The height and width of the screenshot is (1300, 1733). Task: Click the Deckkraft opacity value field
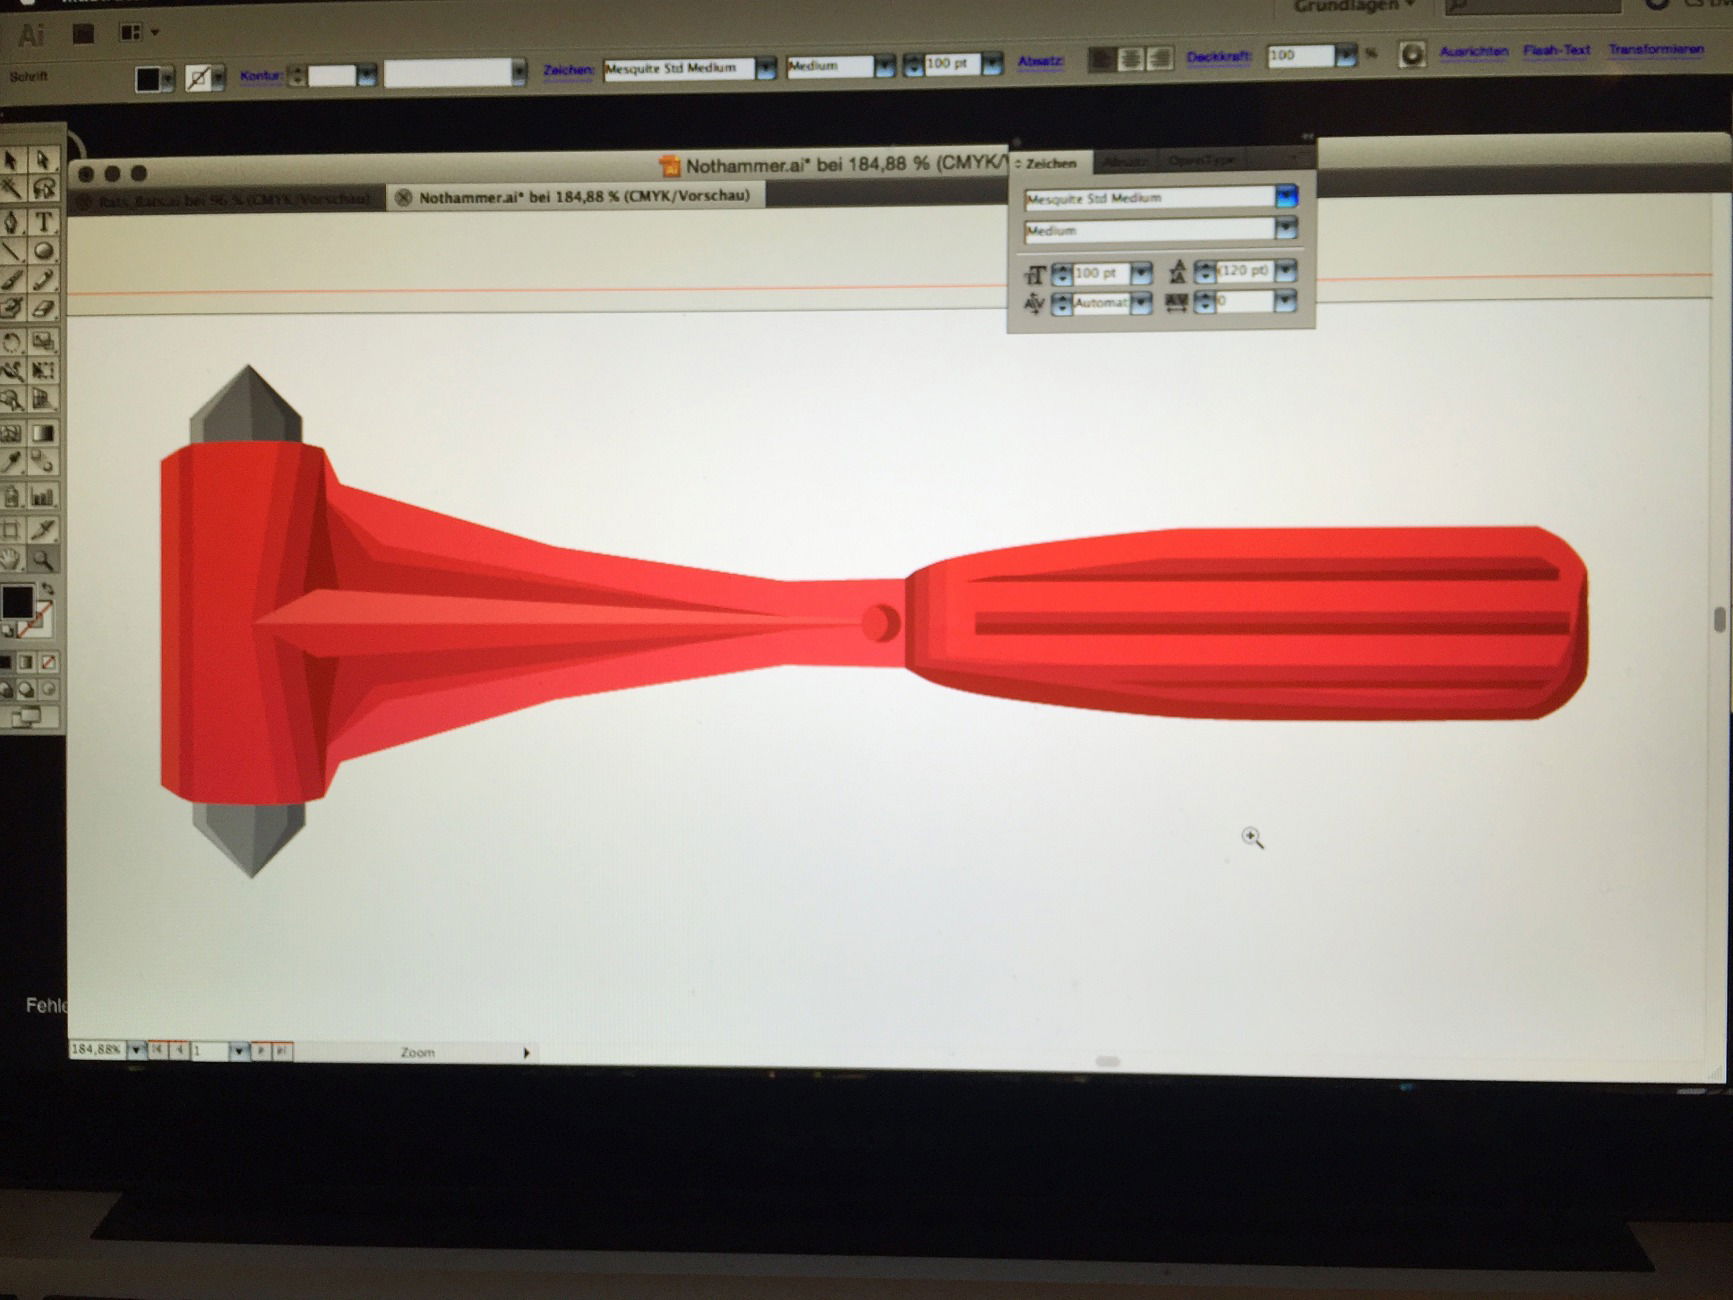click(1299, 56)
